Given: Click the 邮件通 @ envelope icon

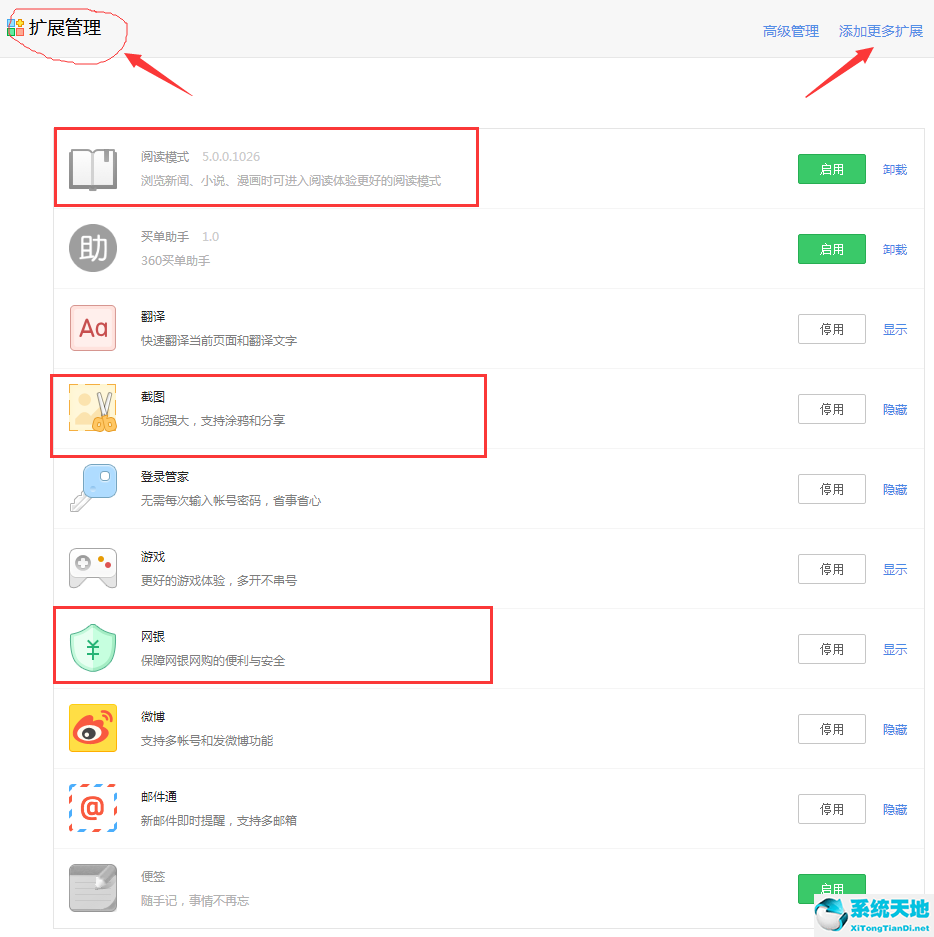Looking at the screenshot, I should pos(93,808).
